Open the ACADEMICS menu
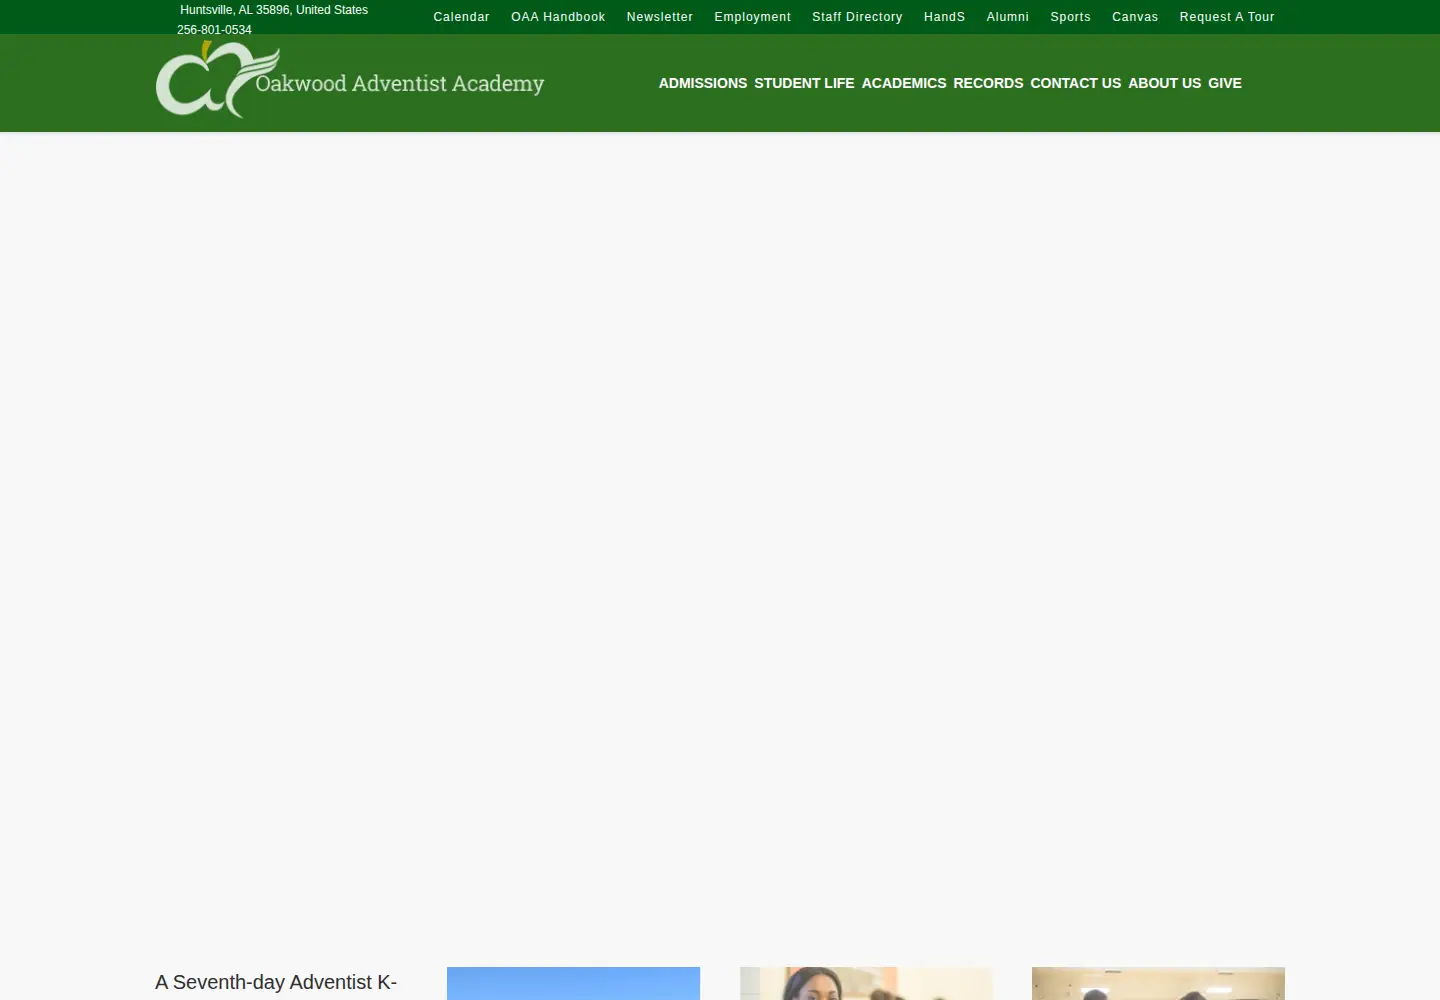 pyautogui.click(x=904, y=83)
